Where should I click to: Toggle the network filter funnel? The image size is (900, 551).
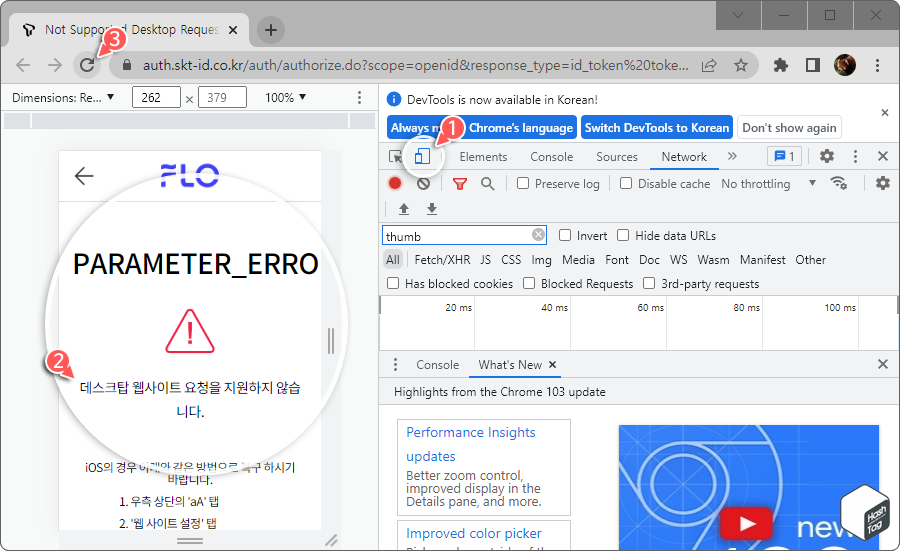coord(460,184)
